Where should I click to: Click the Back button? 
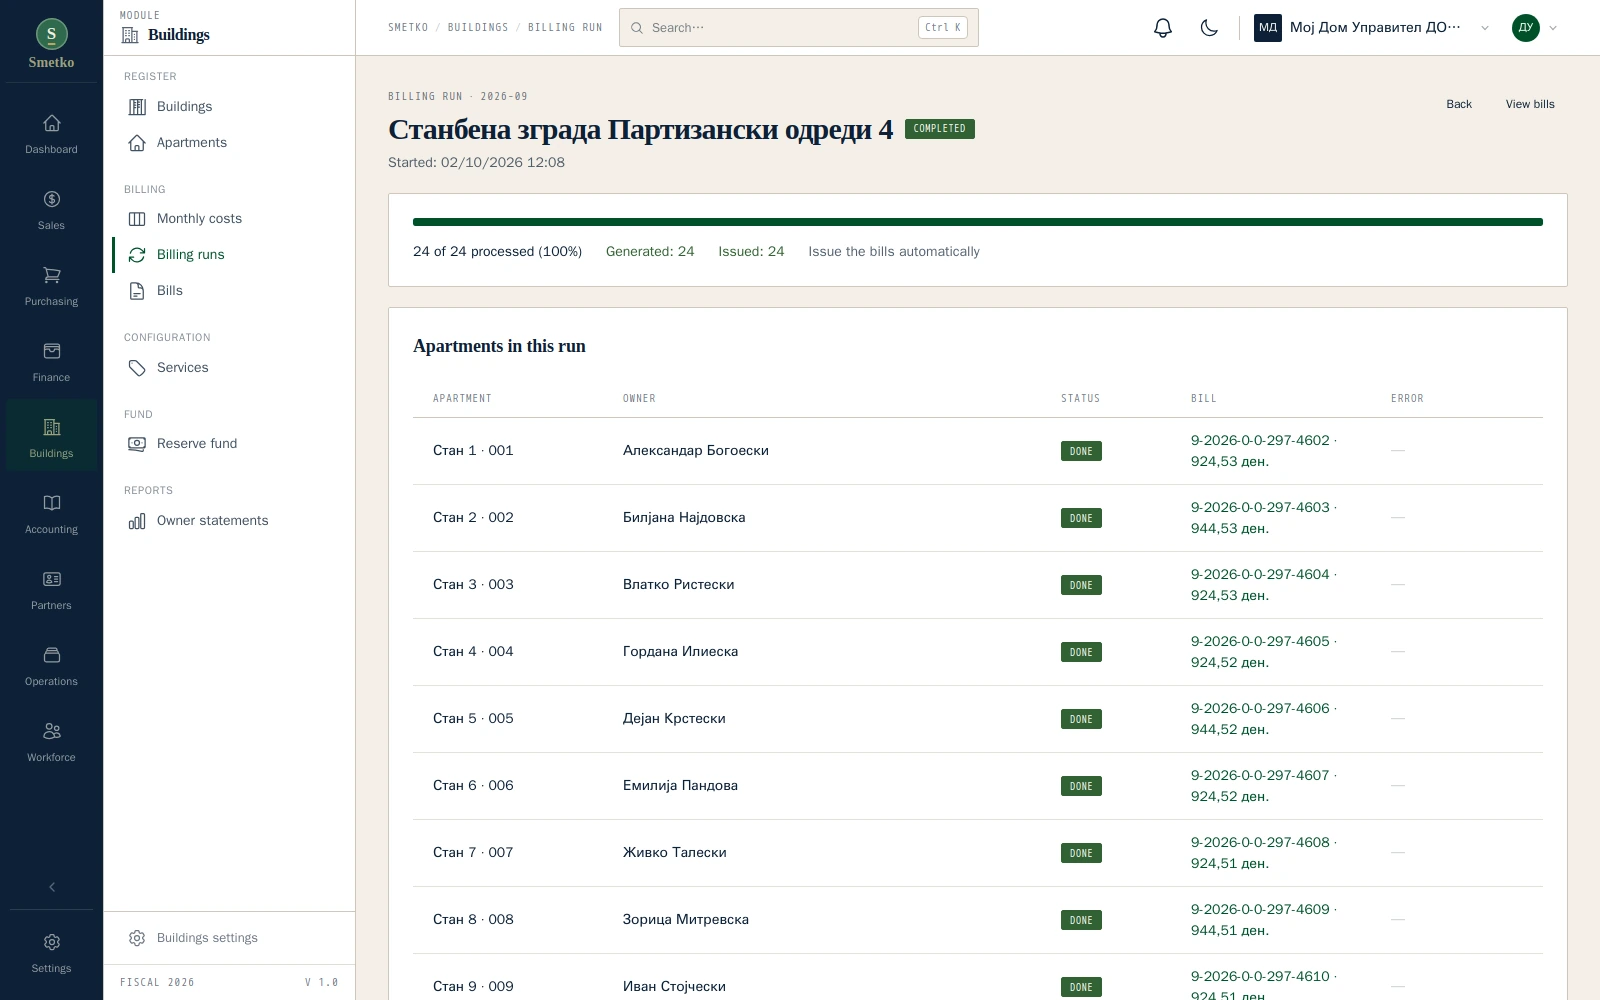point(1458,104)
